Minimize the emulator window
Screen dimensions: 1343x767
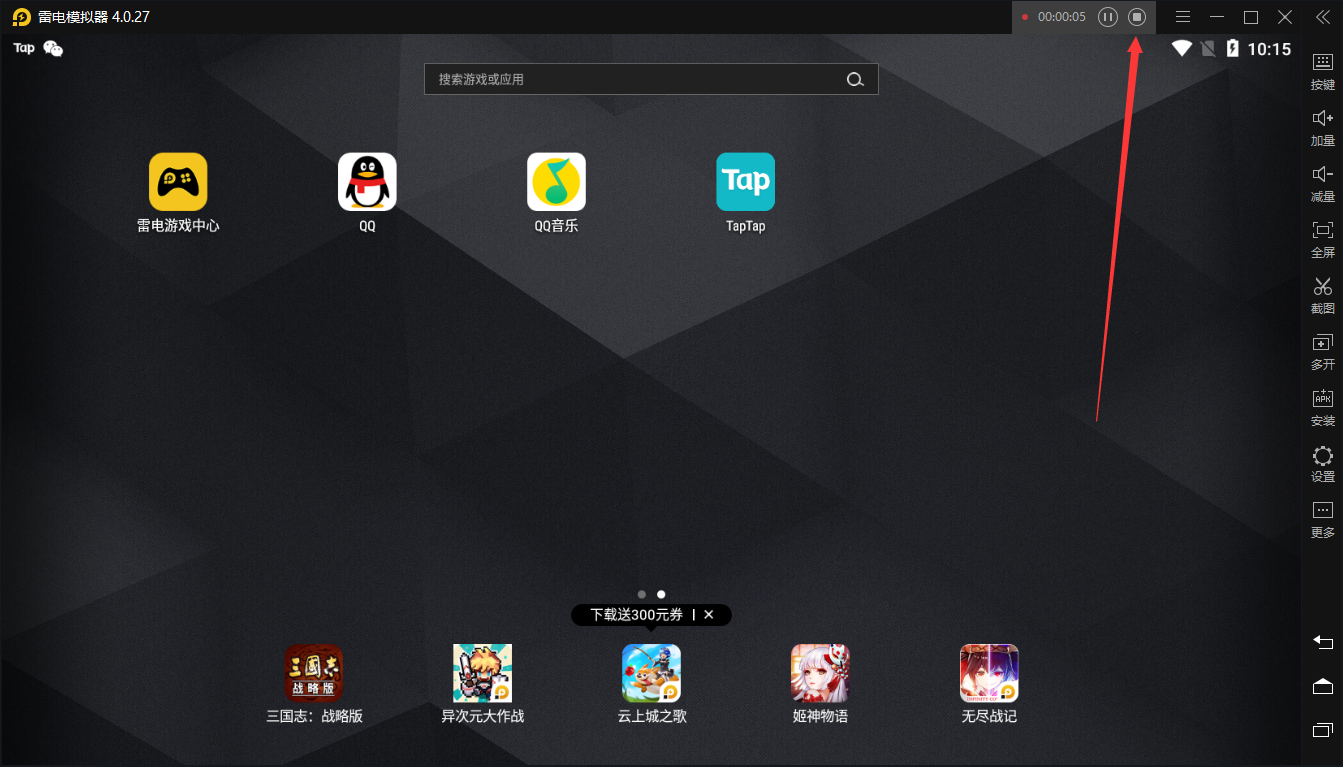coord(1217,17)
